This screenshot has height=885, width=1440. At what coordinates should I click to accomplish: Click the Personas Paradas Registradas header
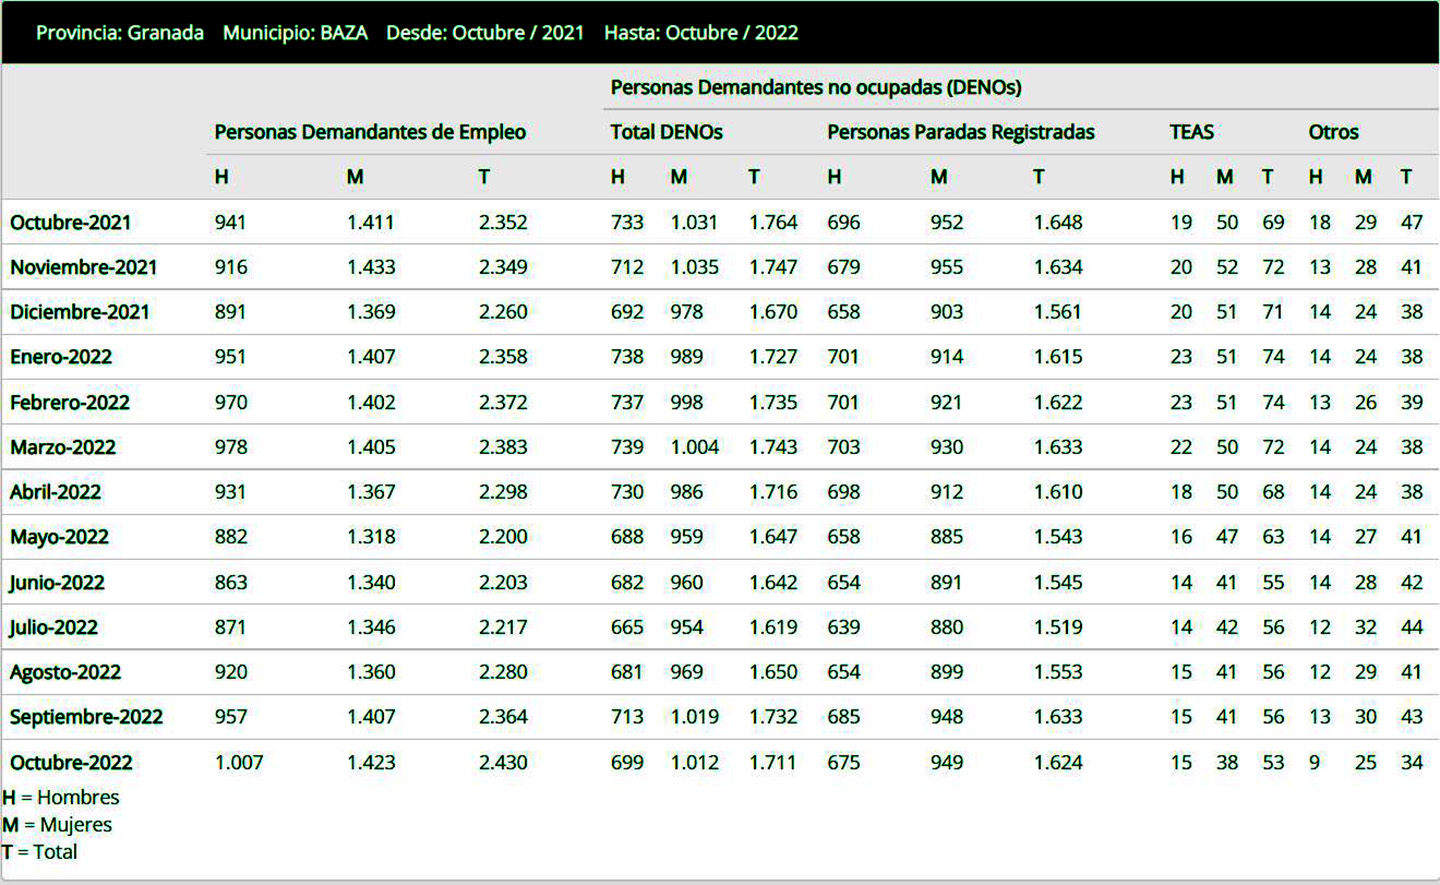click(960, 132)
